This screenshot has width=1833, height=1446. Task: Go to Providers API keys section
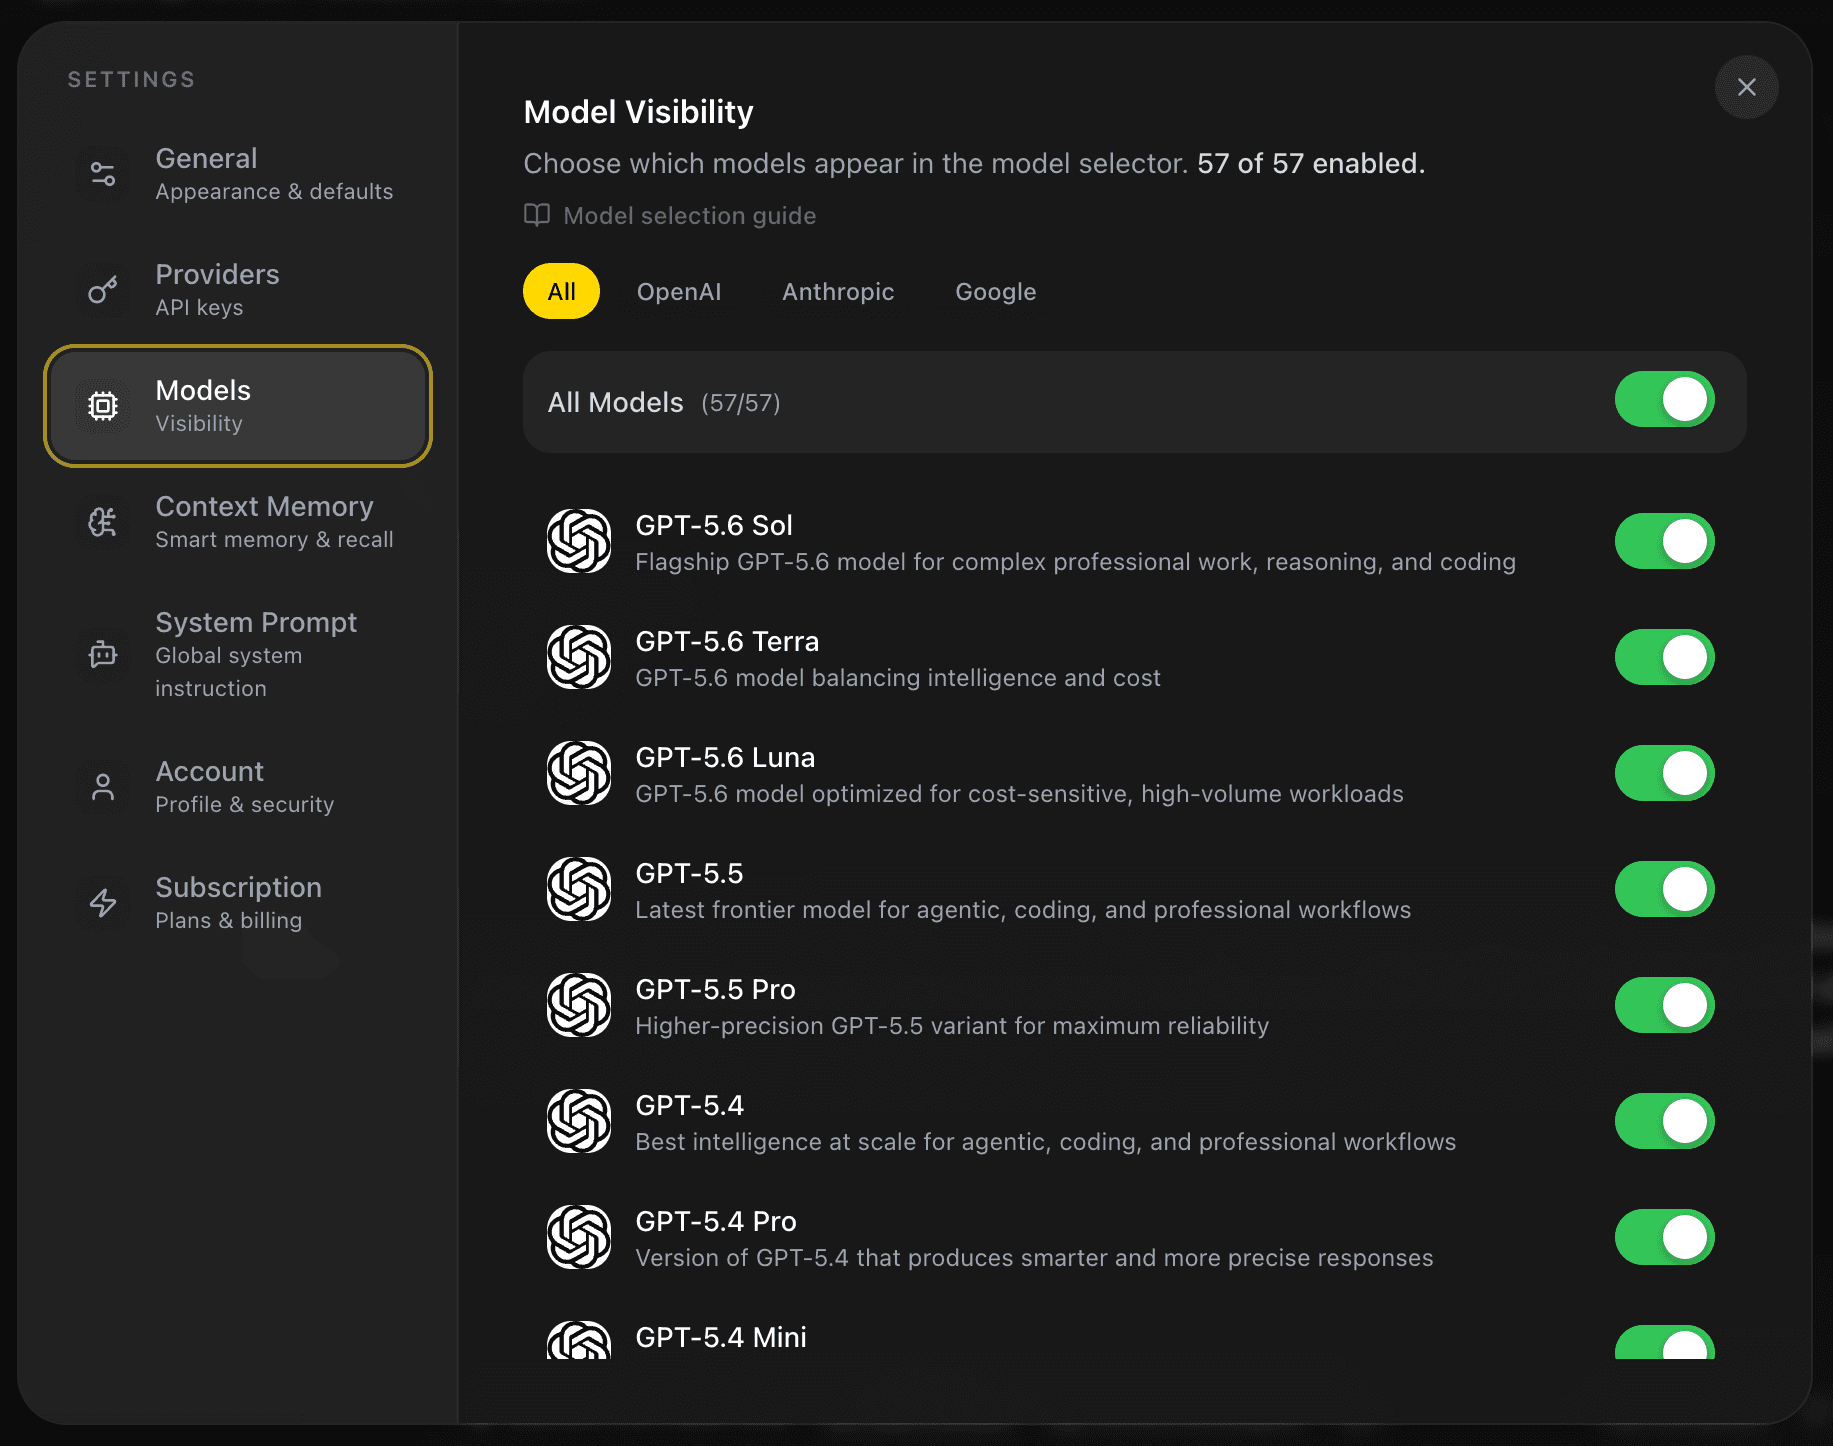tap(238, 290)
